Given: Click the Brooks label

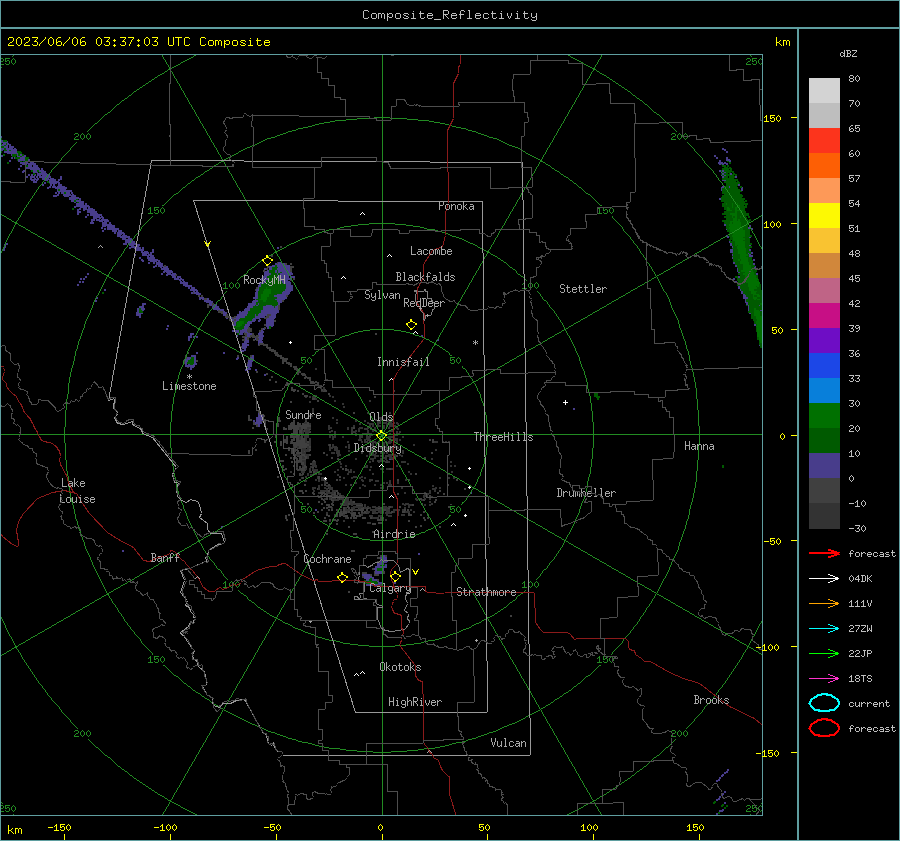Looking at the screenshot, I should pyautogui.click(x=711, y=700).
